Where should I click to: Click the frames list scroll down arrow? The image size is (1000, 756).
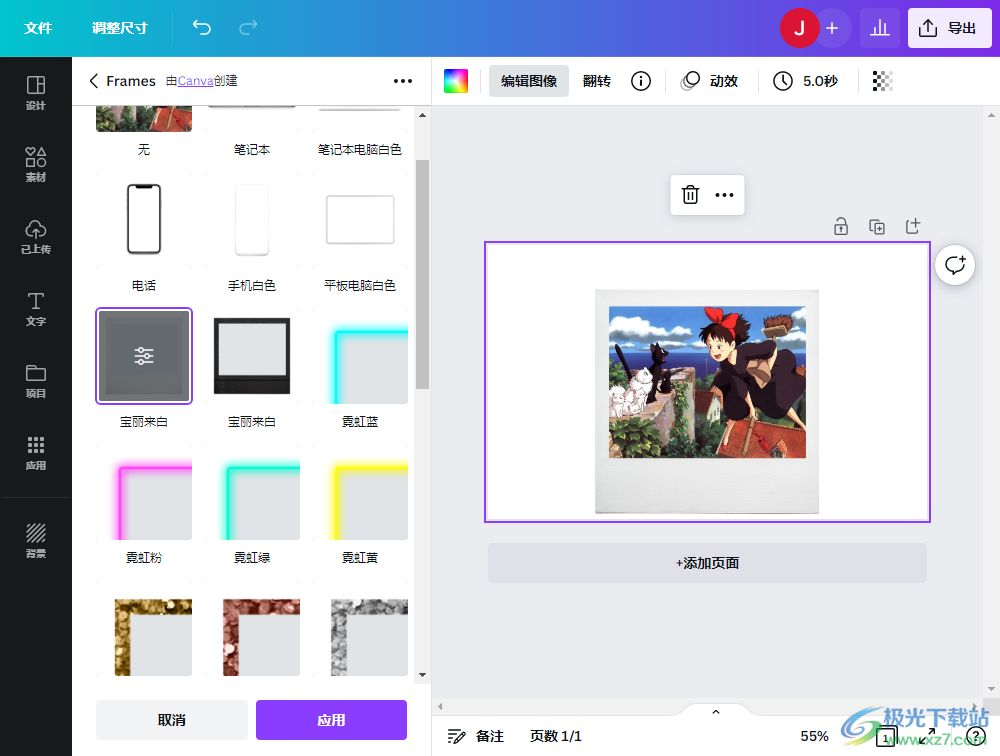422,675
